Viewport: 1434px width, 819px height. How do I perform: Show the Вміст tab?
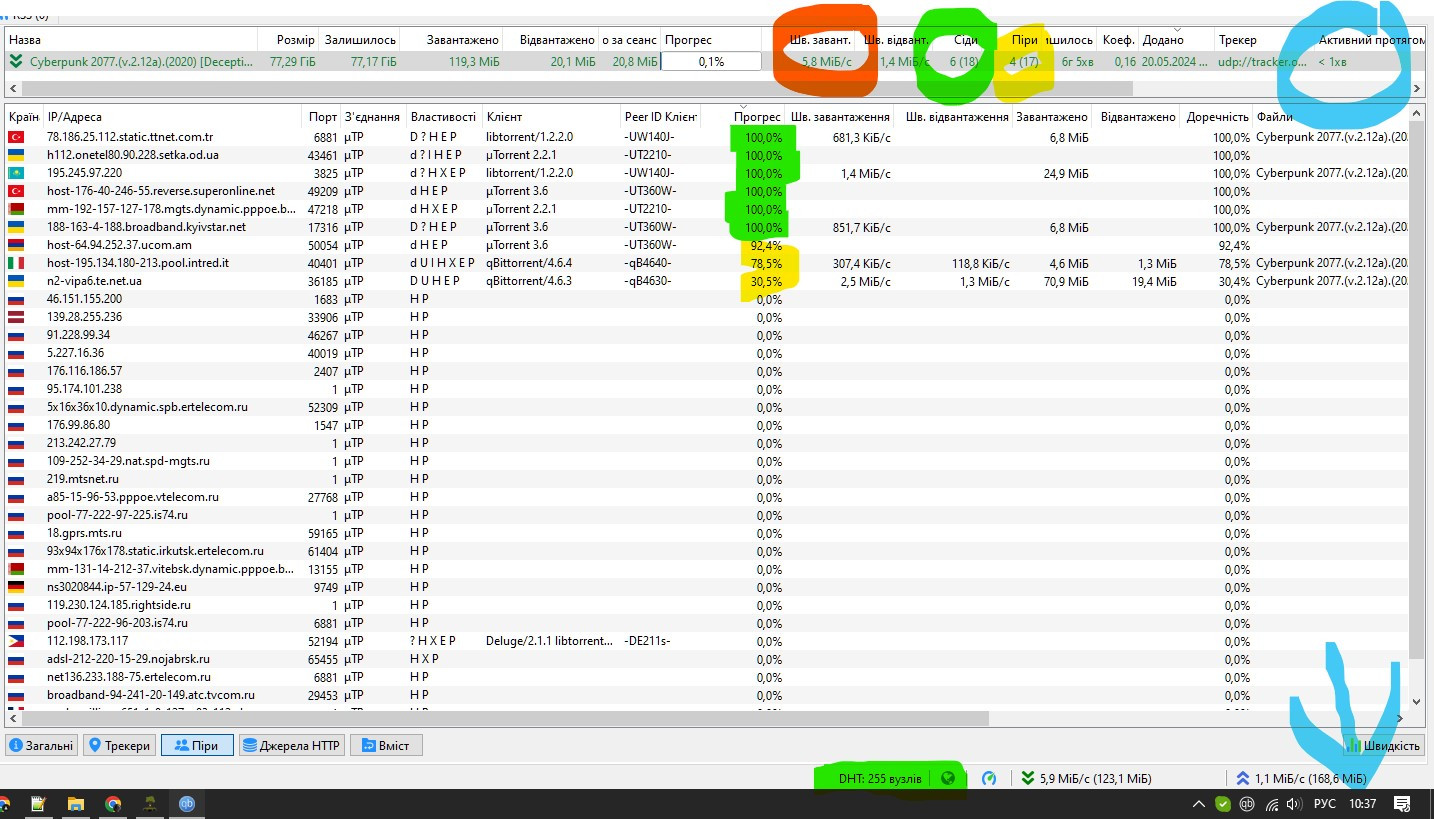386,745
